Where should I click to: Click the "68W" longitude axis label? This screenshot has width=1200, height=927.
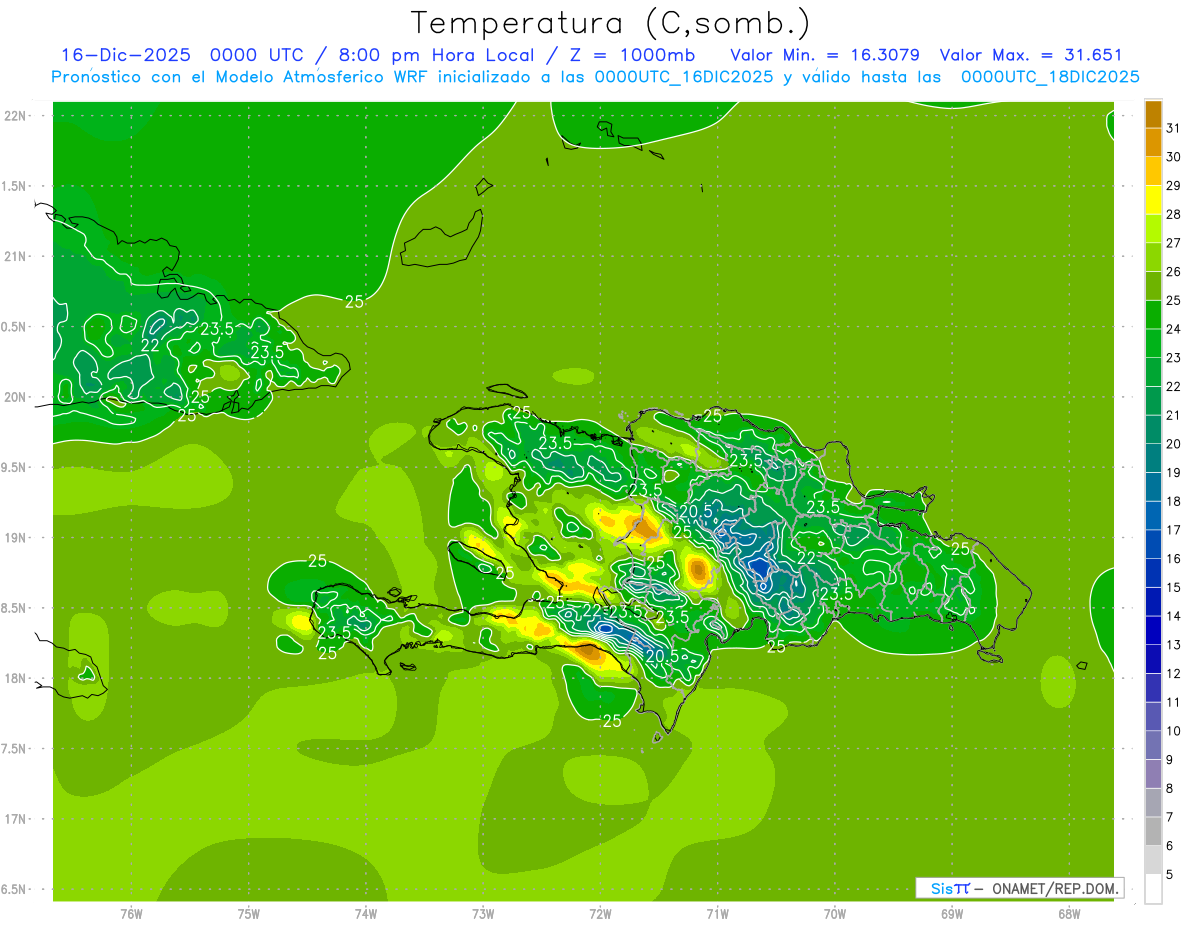(x=1069, y=913)
